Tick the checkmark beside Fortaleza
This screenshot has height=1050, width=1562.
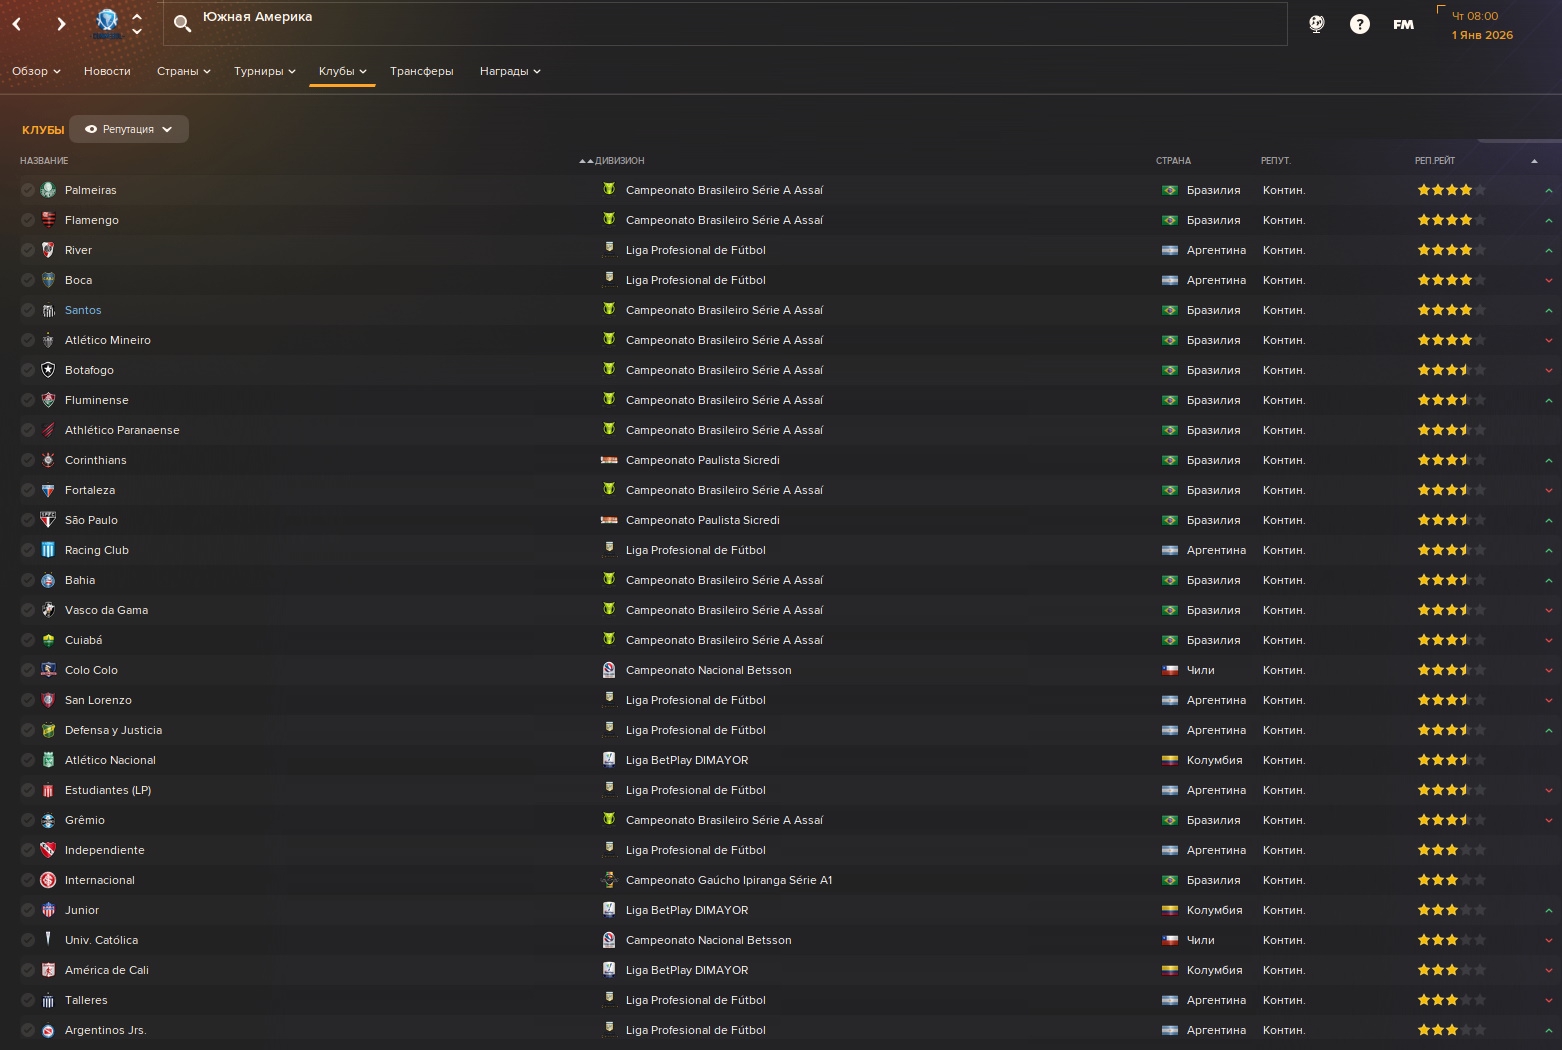pyautogui.click(x=28, y=490)
